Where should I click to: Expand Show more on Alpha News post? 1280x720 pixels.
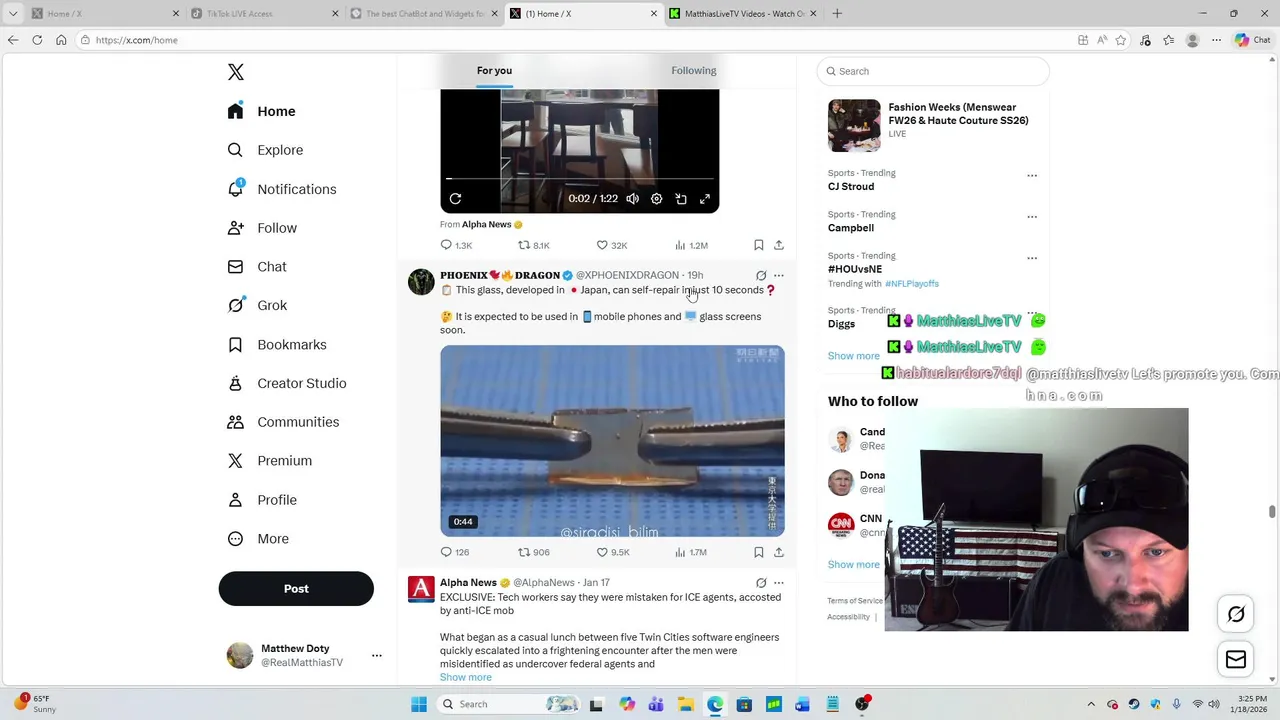[x=466, y=677]
